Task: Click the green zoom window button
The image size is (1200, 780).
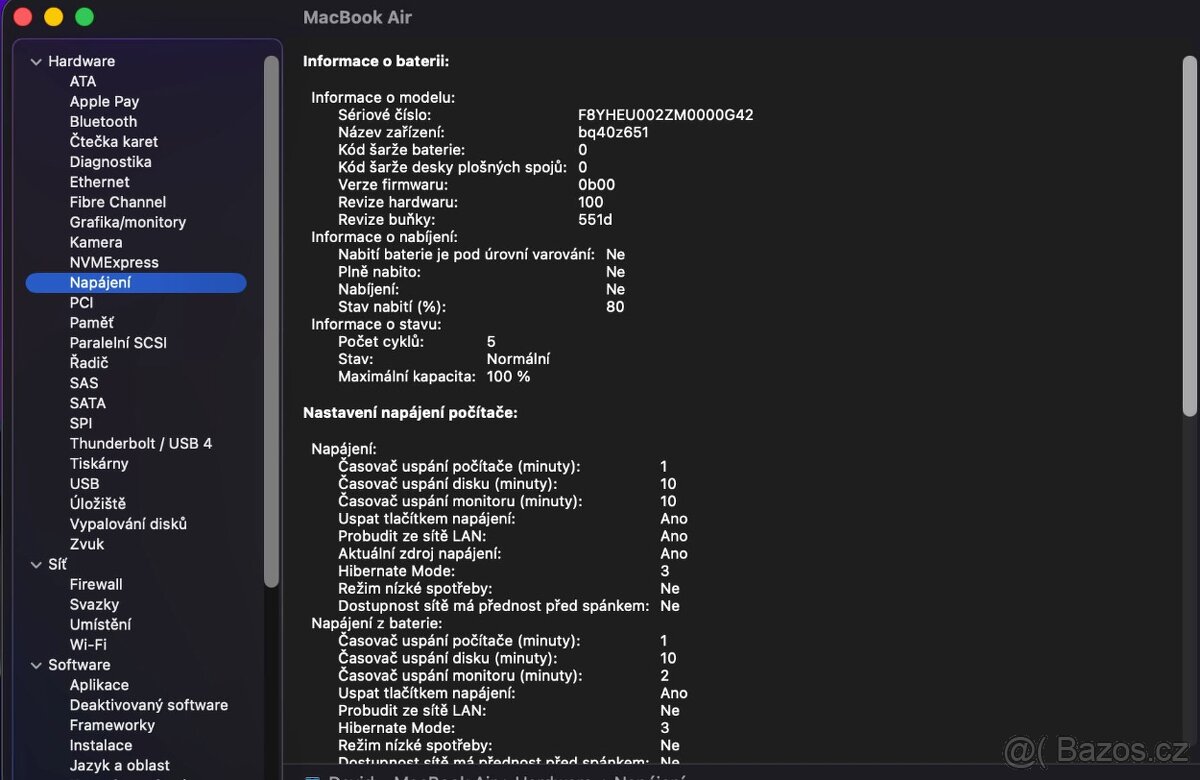Action: (x=84, y=17)
